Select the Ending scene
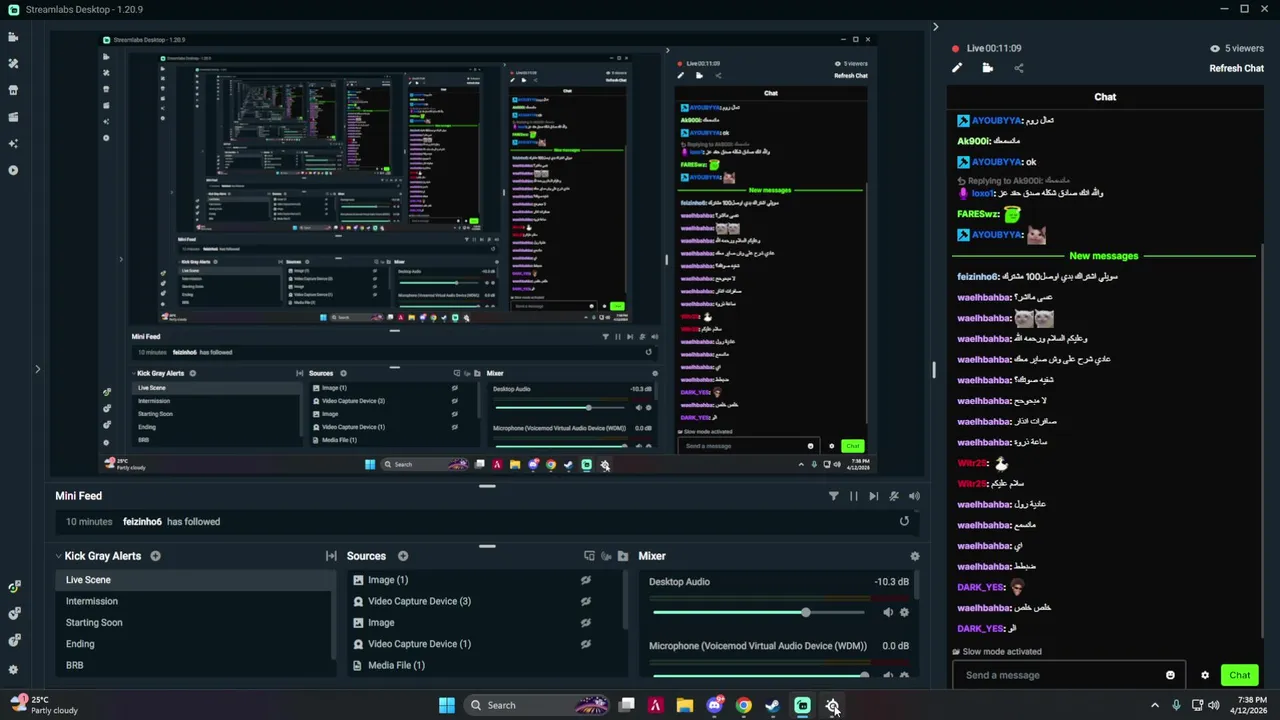1280x720 pixels. (x=195, y=644)
